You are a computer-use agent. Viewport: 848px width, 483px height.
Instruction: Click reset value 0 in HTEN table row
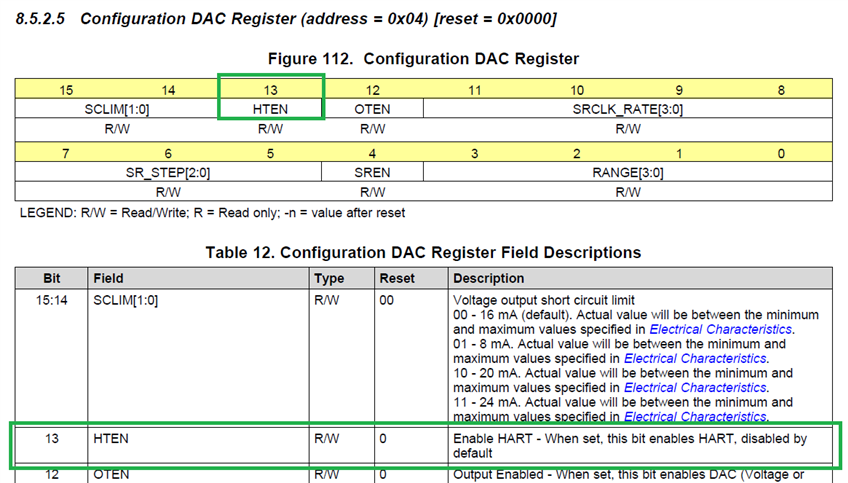(383, 439)
